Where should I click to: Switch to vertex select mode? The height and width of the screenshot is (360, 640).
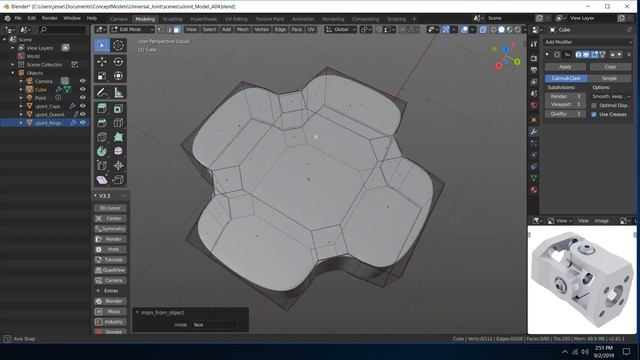[x=160, y=30]
